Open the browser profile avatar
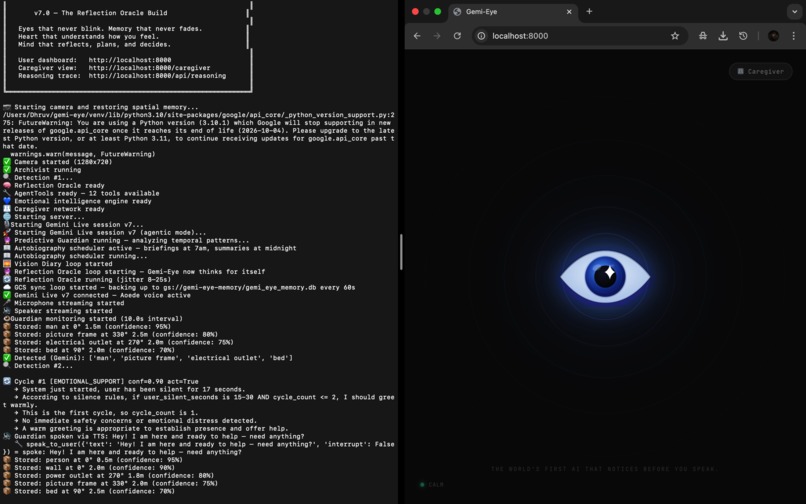This screenshot has height=504, width=806. 774,36
